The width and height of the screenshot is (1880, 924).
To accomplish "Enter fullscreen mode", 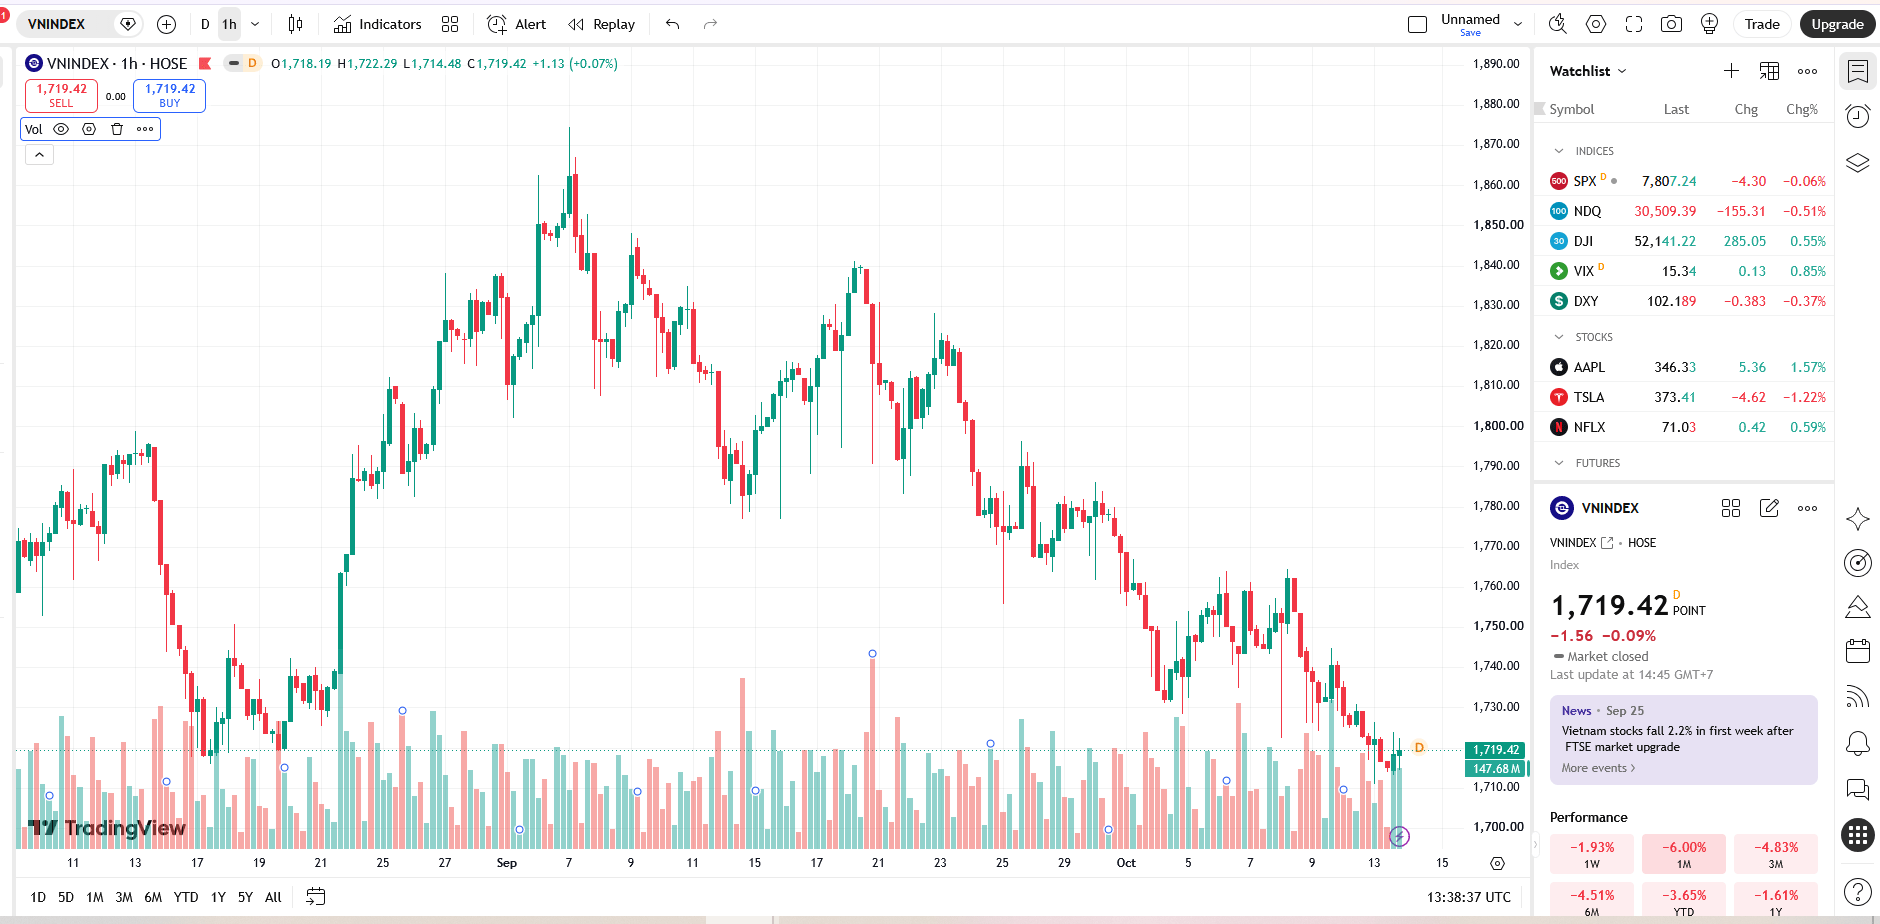I will (1634, 24).
